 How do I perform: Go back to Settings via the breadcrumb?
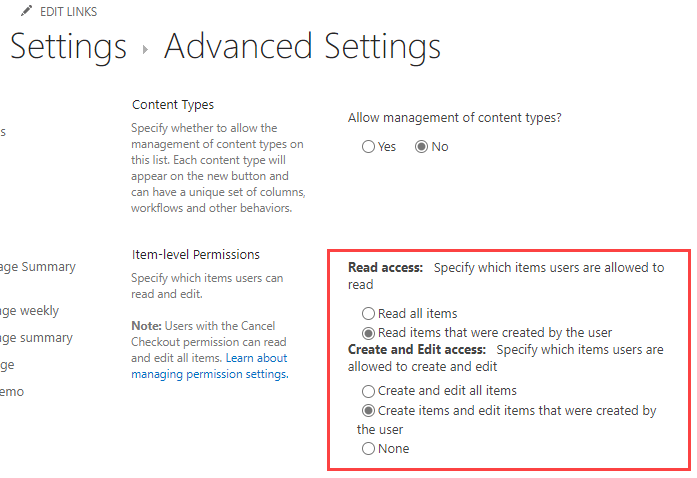coord(68,46)
